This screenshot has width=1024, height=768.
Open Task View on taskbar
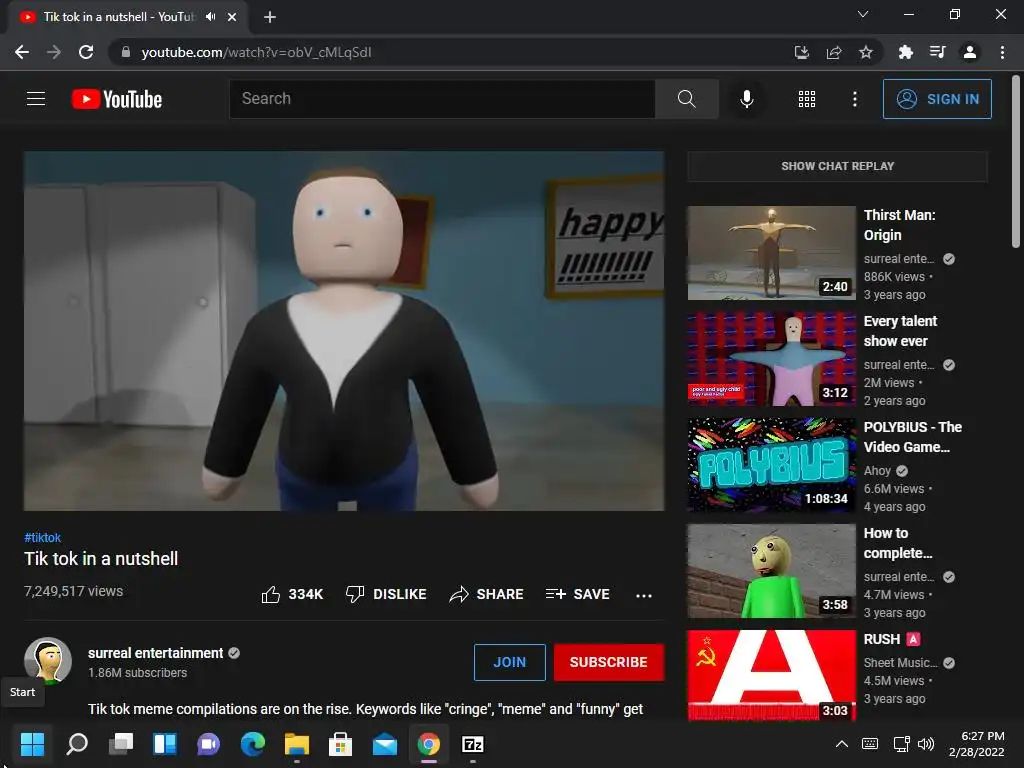[121, 744]
